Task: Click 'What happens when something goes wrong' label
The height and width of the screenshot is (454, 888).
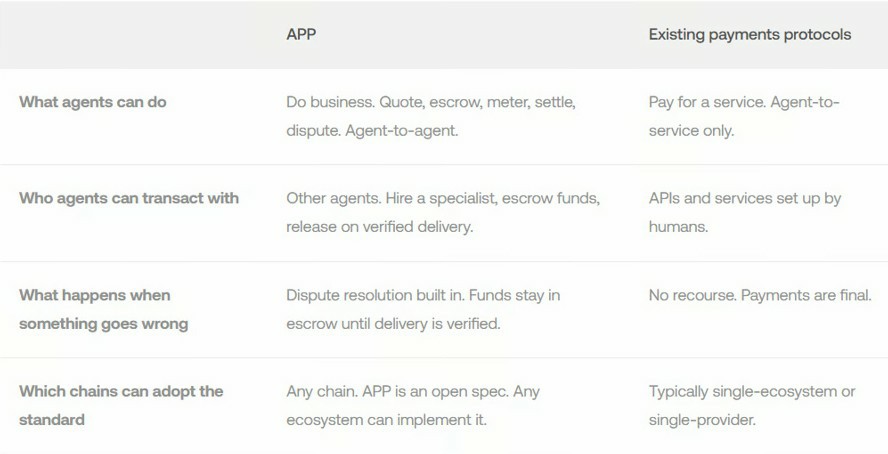Action: (x=103, y=309)
